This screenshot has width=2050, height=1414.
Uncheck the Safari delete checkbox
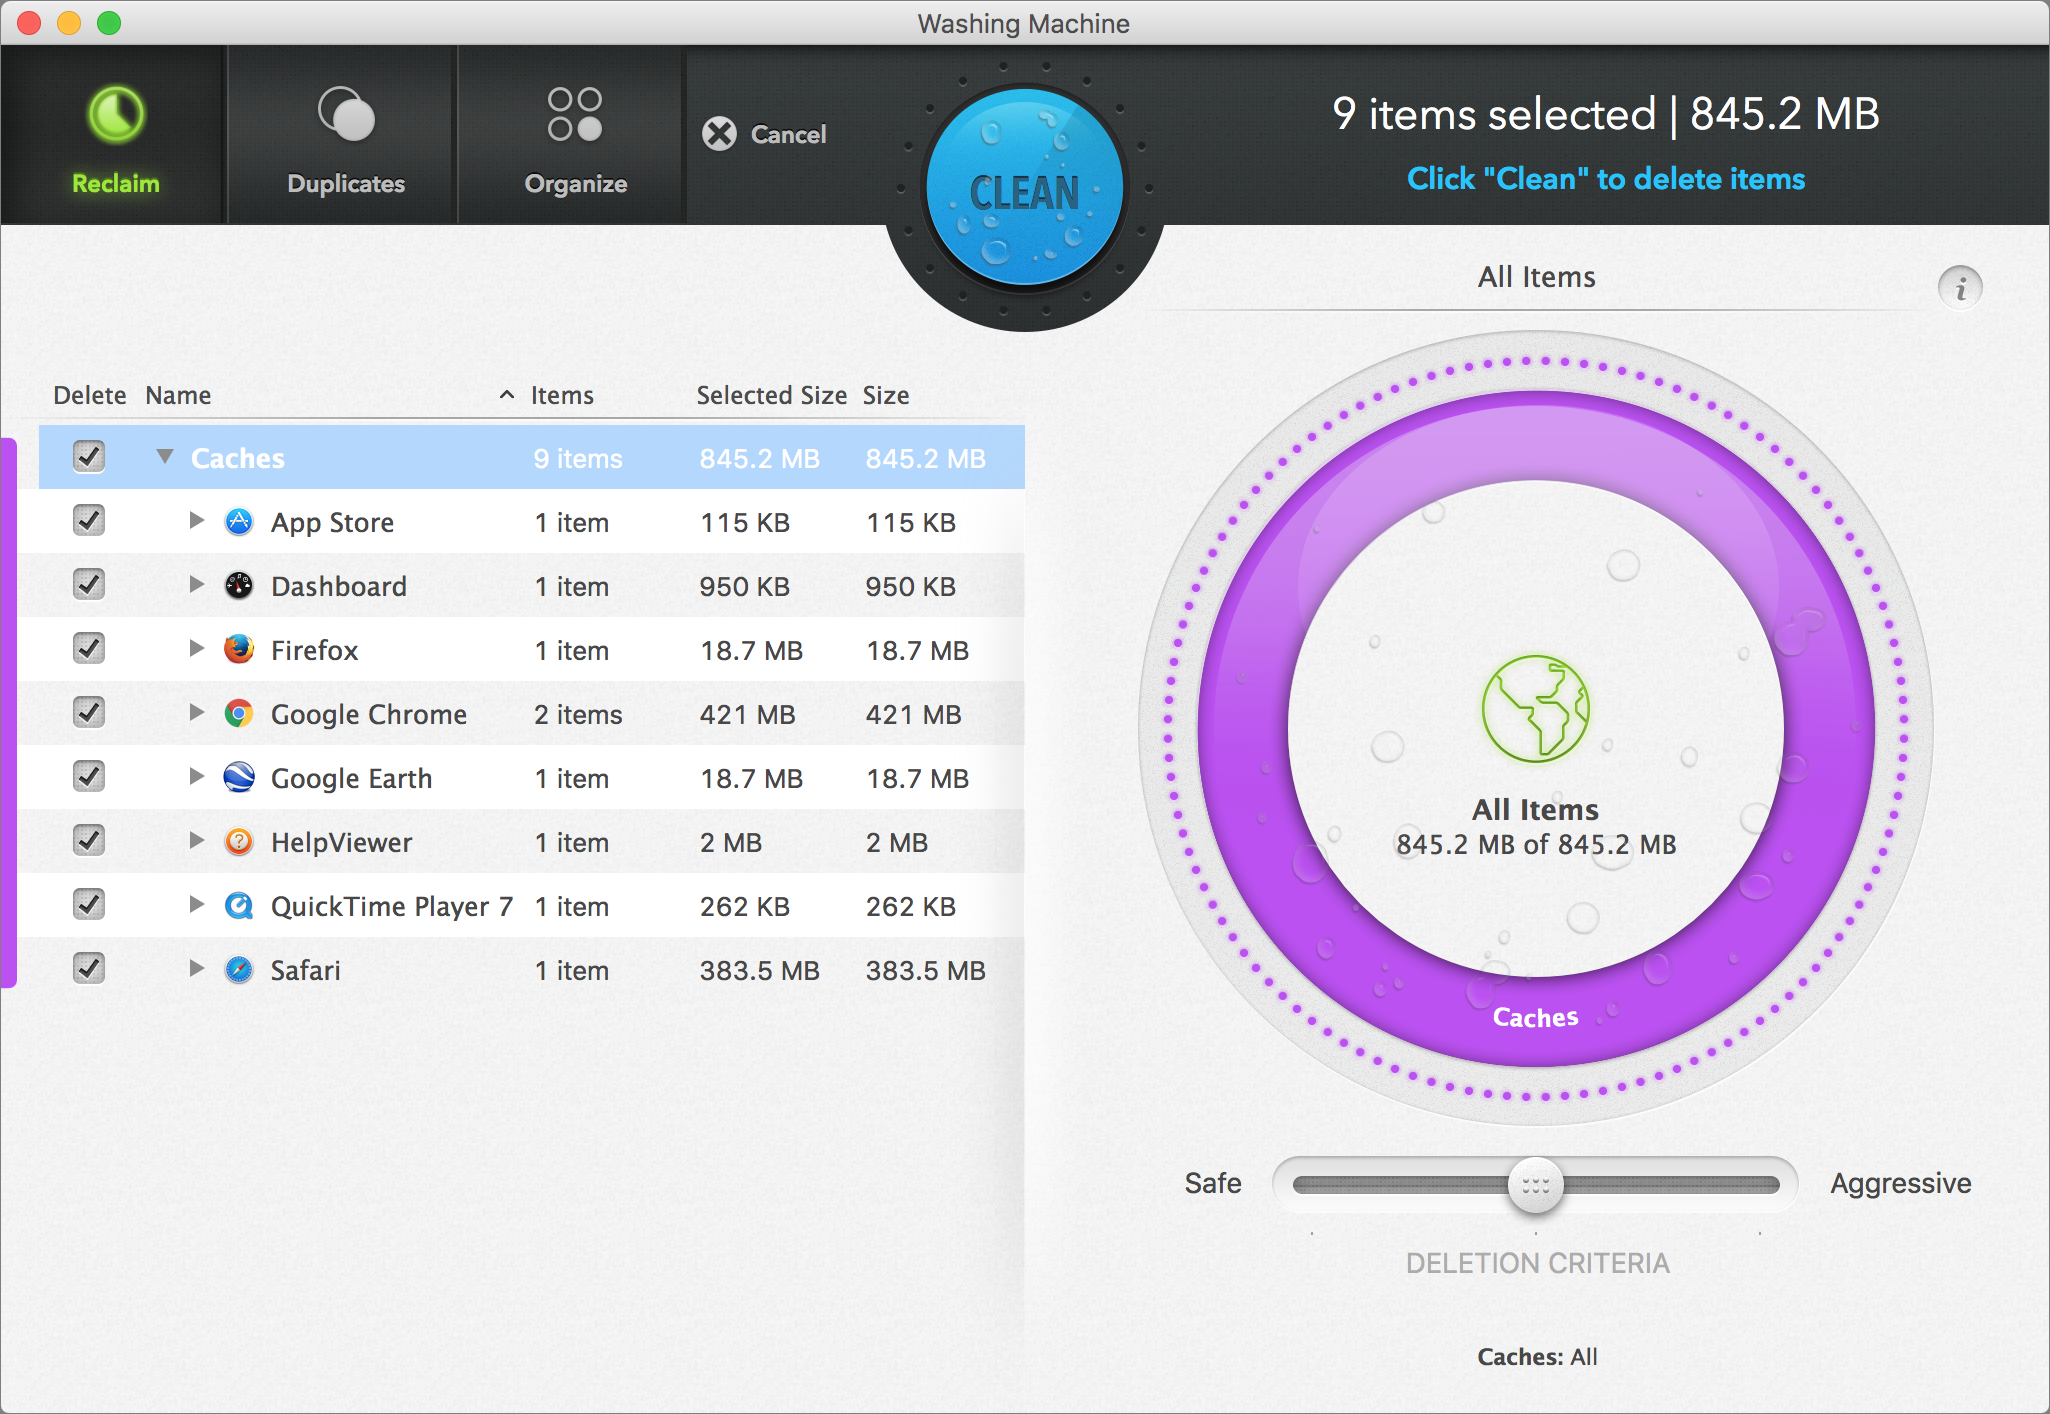89,969
